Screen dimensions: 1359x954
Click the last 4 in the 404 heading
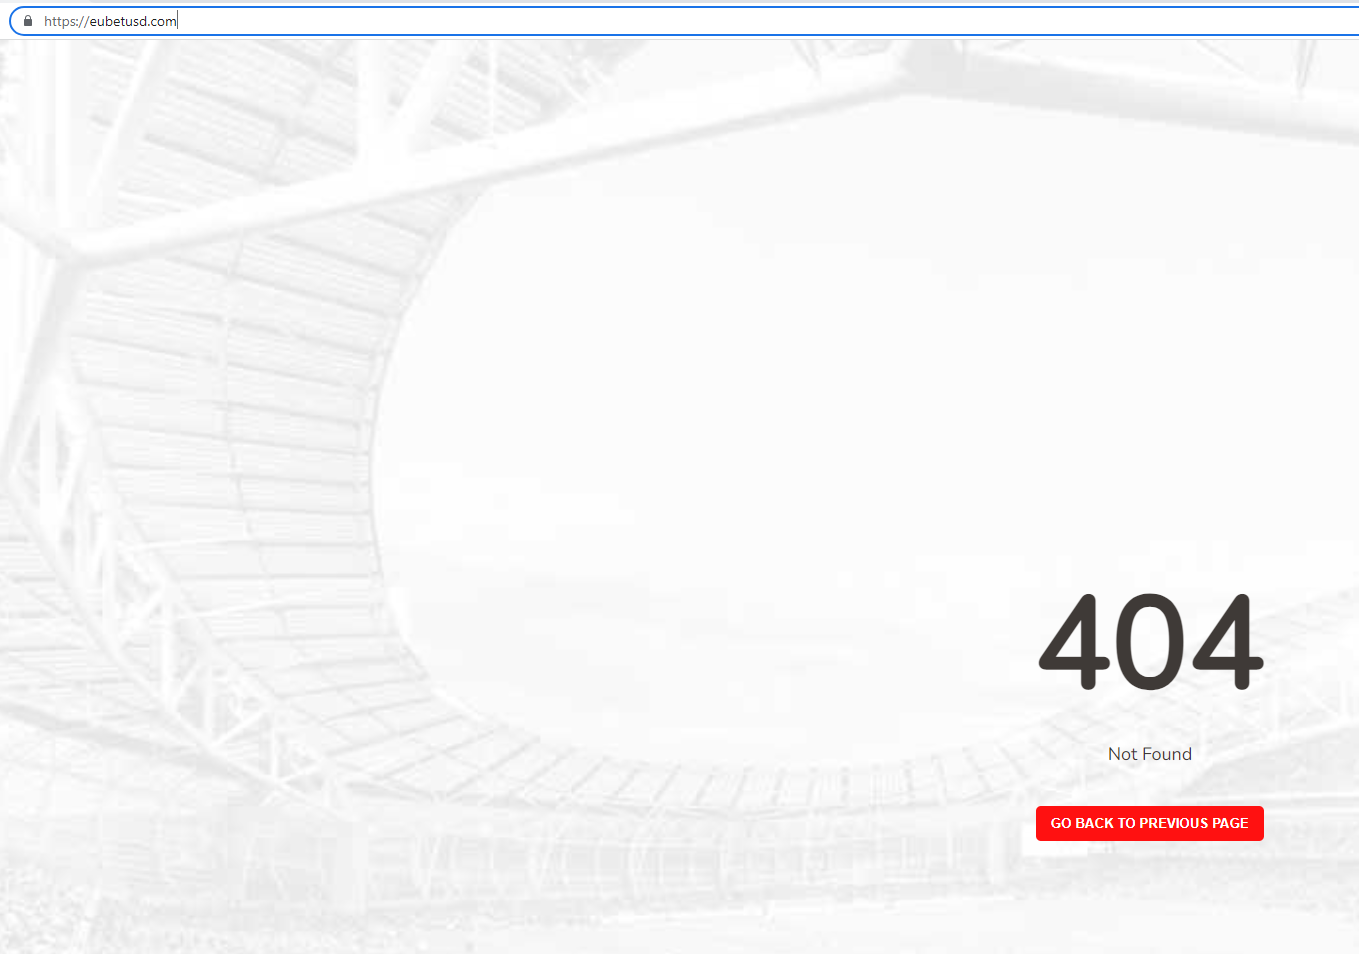tap(1227, 642)
